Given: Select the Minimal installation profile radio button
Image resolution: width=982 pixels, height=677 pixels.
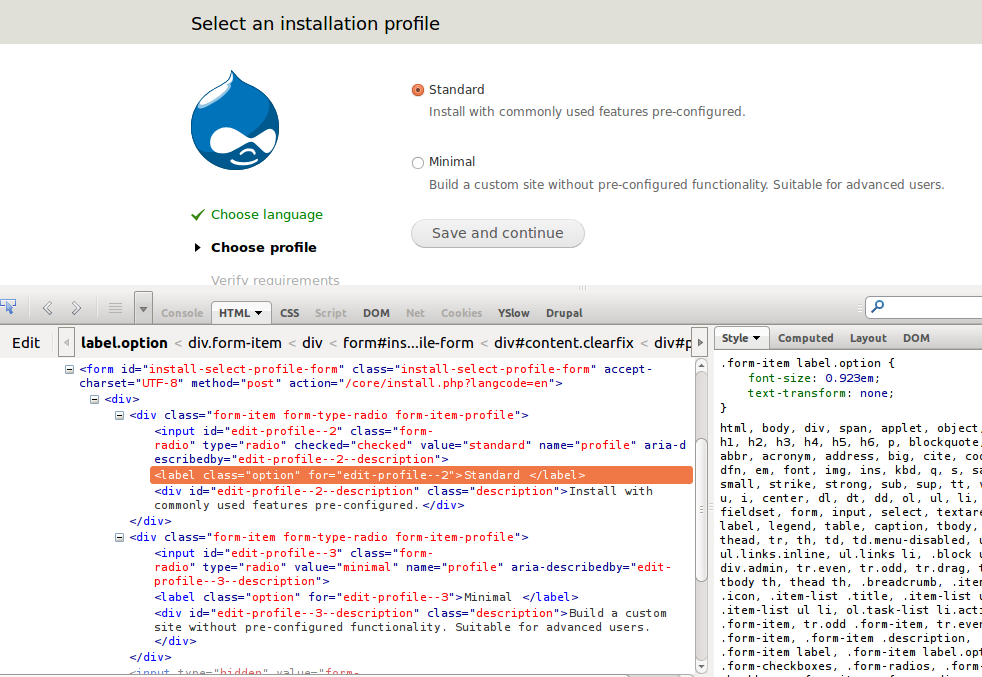Looking at the screenshot, I should click(417, 161).
